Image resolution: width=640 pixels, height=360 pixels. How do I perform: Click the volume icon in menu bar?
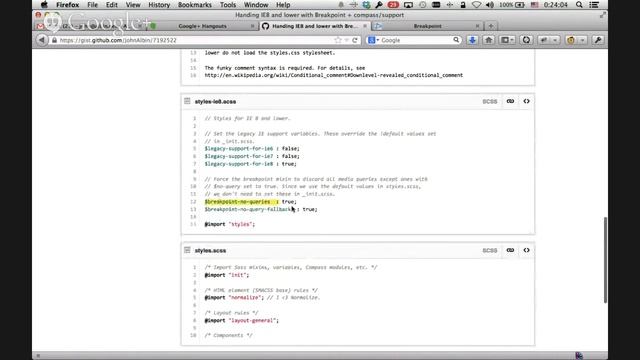pyautogui.click(x=490, y=5)
